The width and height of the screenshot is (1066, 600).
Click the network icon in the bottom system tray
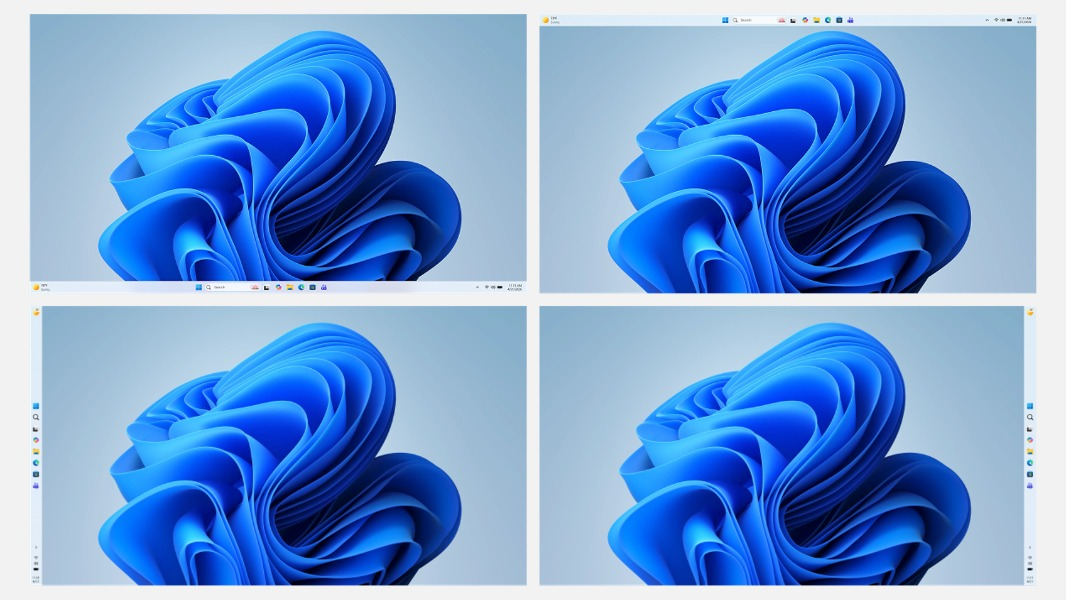486,288
